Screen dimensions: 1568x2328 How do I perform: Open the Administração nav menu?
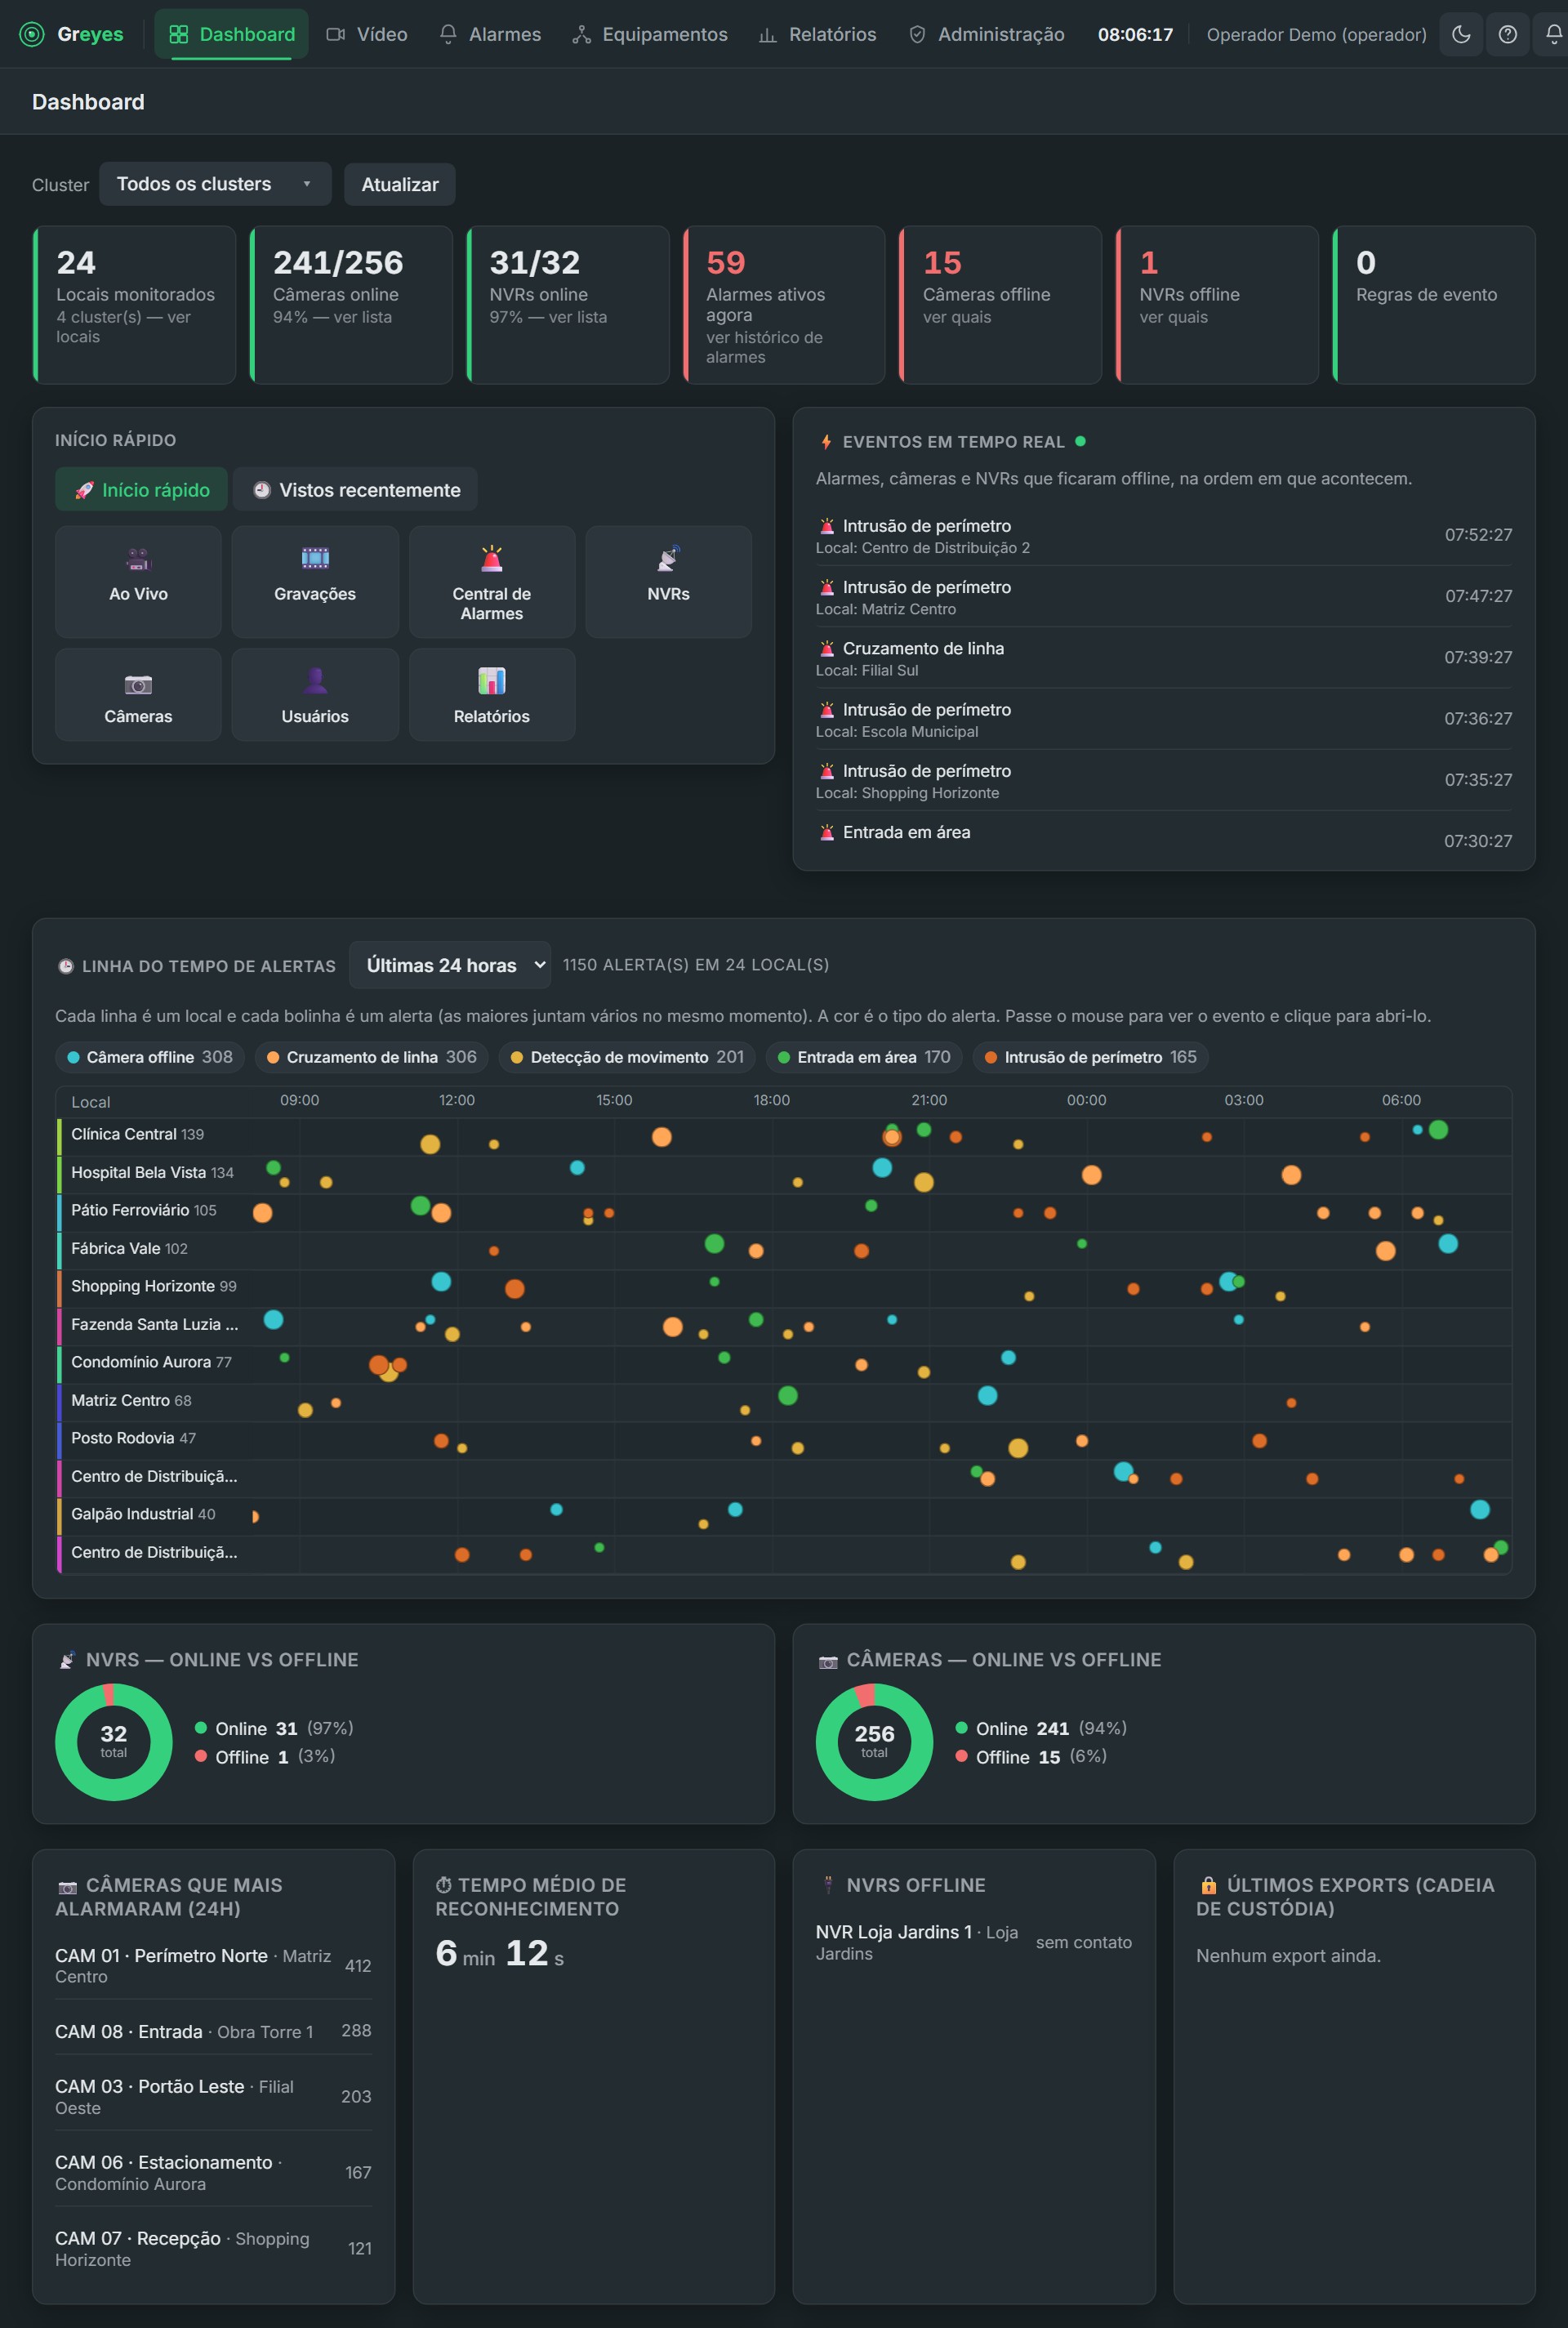coord(986,34)
